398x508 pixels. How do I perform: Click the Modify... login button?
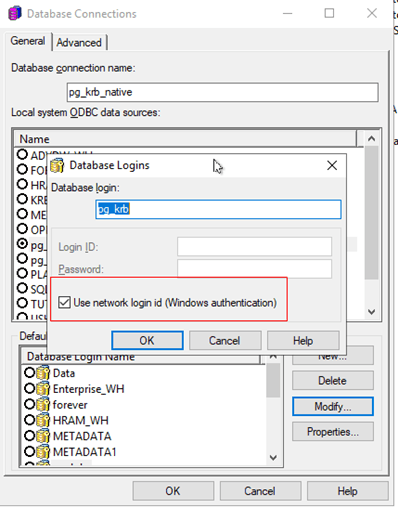click(333, 406)
